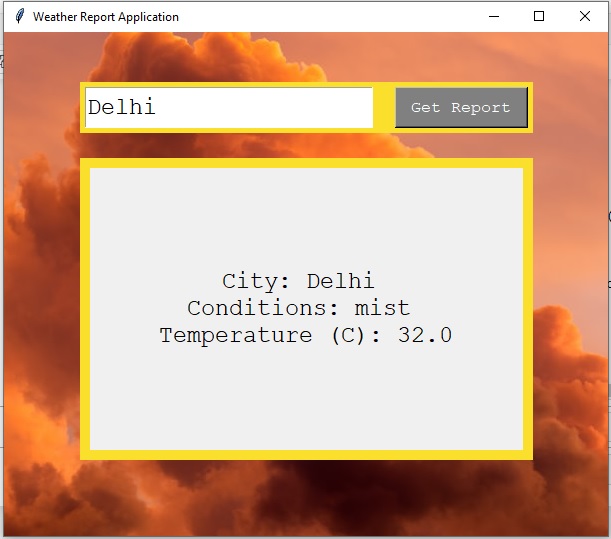Image resolution: width=611 pixels, height=539 pixels.
Task: Minimize the Weather Report Application window
Action: pyautogui.click(x=494, y=16)
